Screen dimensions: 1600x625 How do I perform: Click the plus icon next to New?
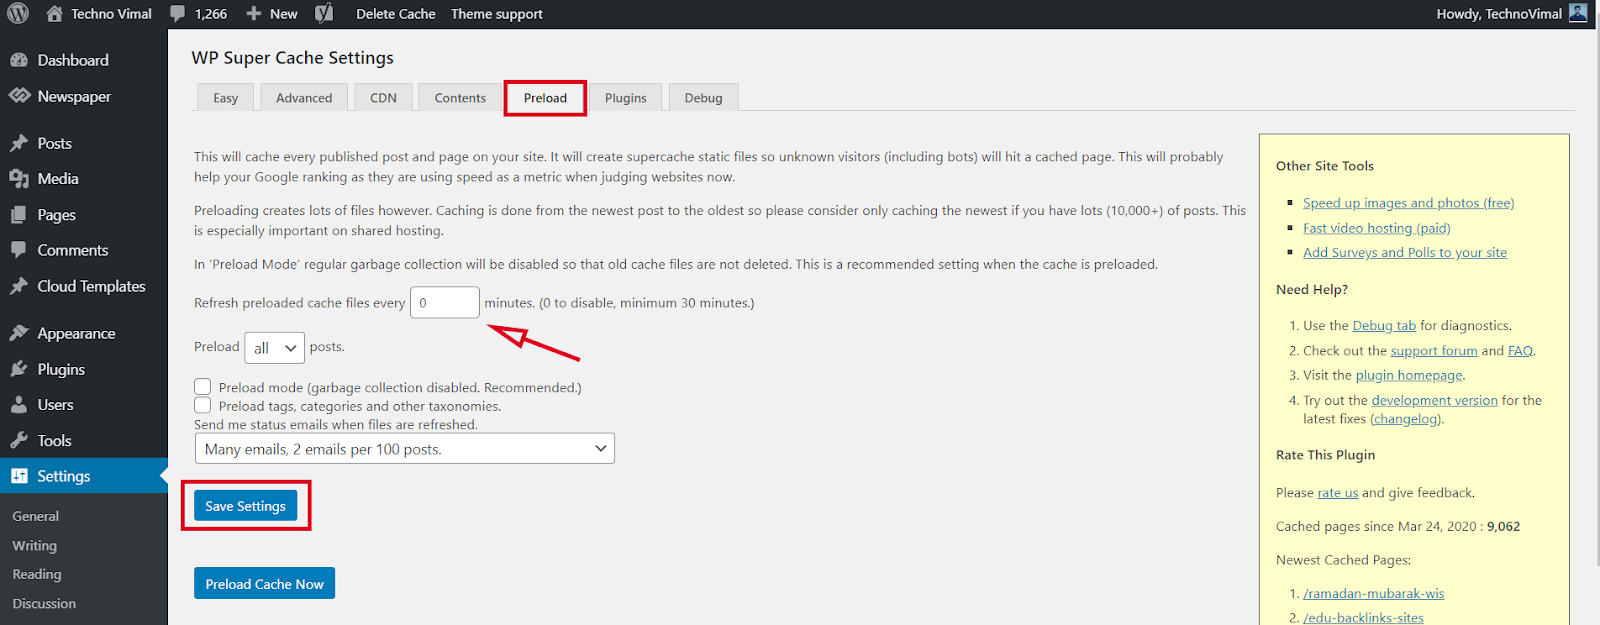coord(254,14)
